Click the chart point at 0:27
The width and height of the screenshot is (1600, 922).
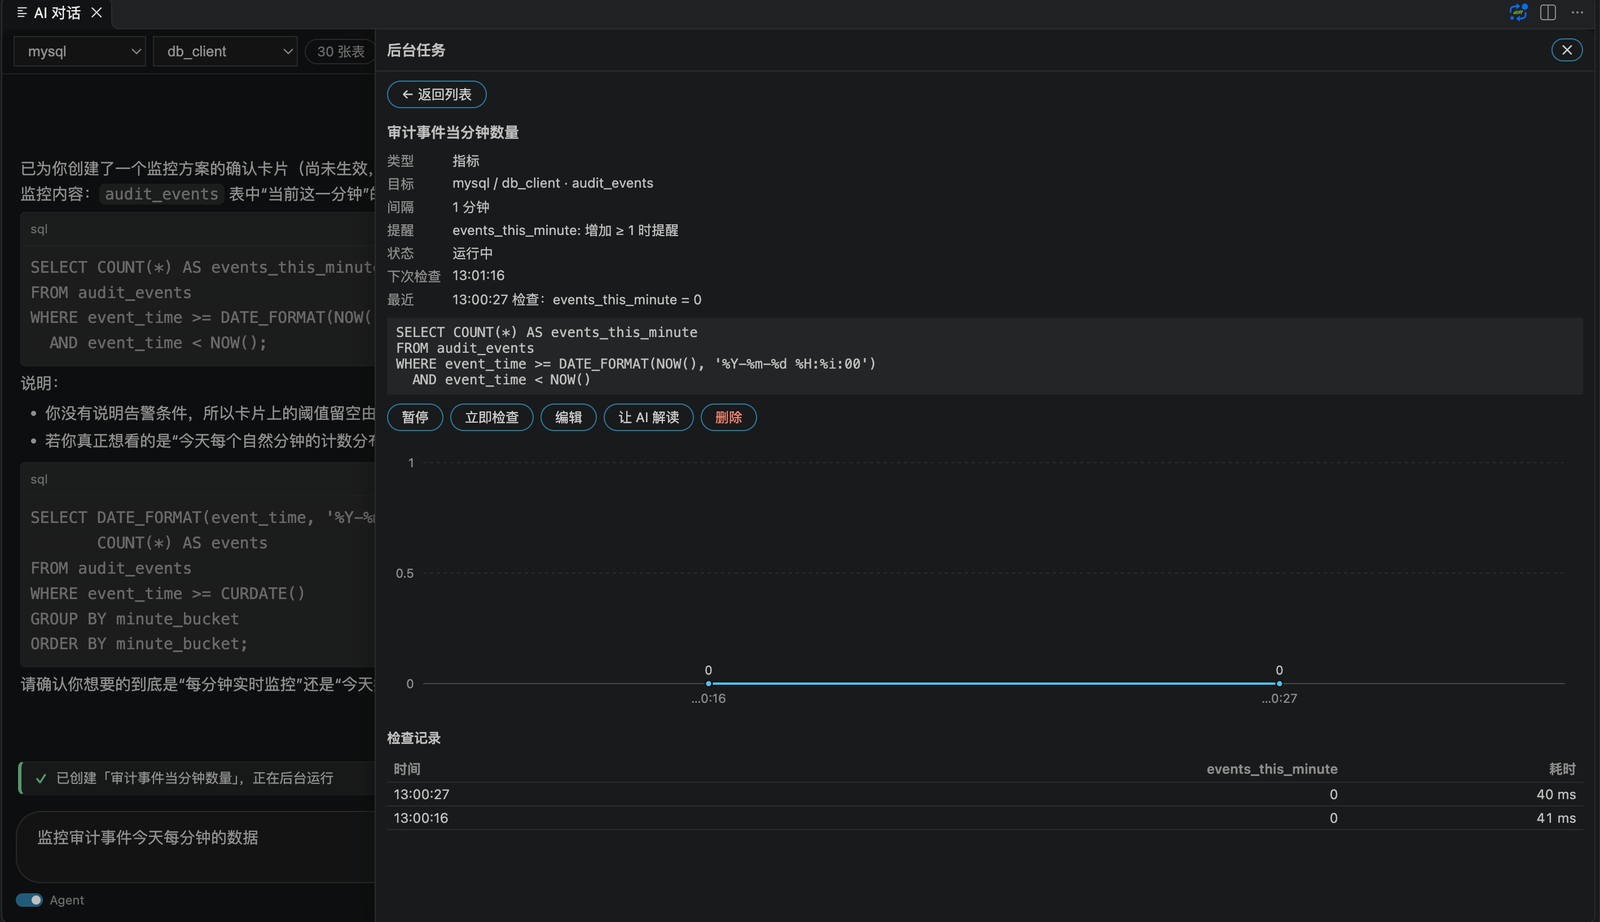(1279, 684)
